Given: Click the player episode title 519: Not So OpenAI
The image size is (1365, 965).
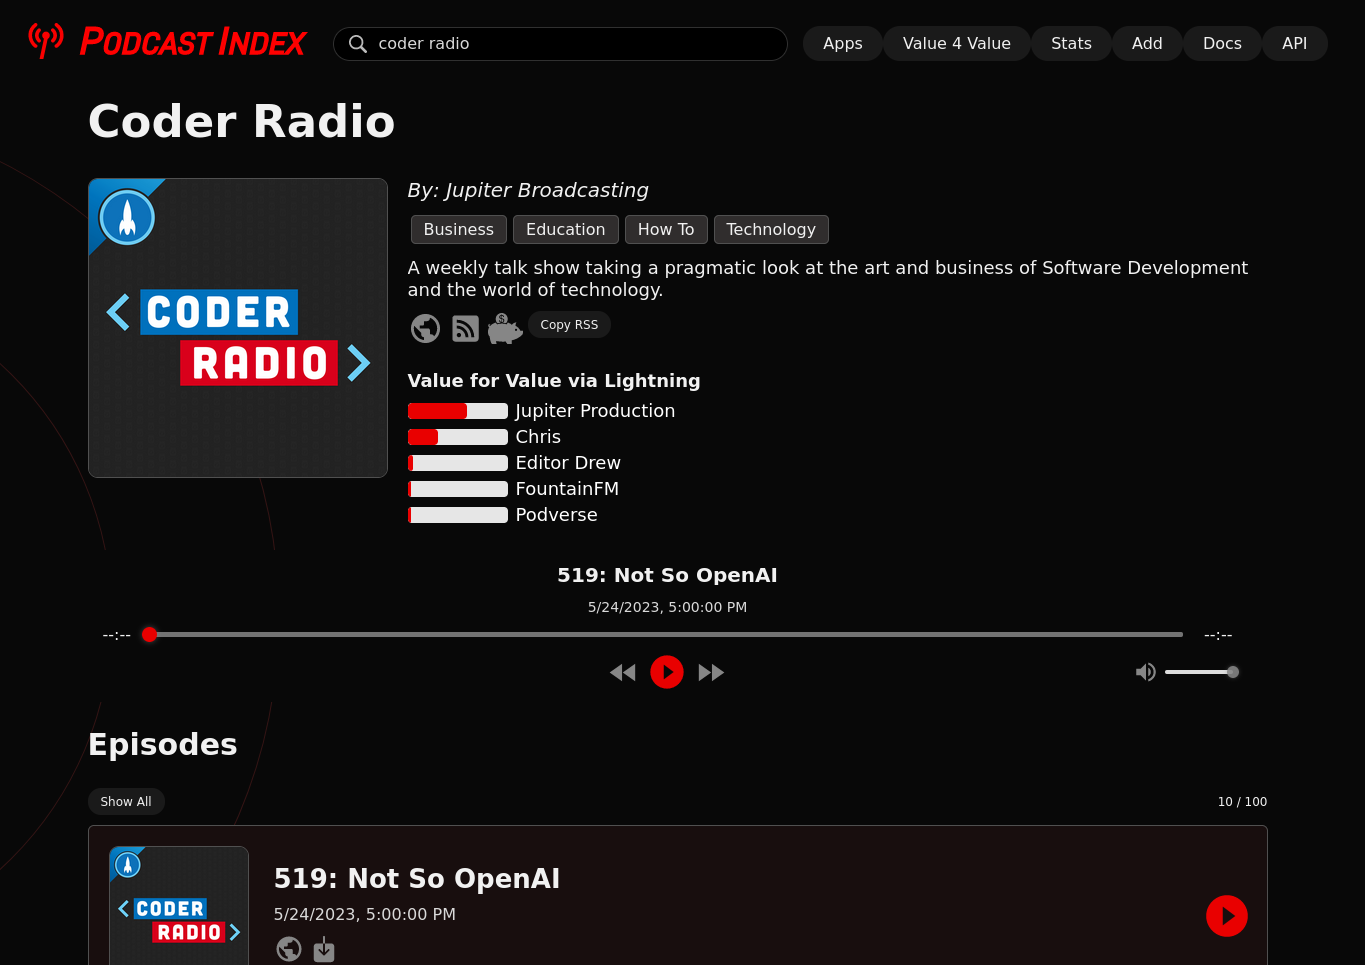Looking at the screenshot, I should point(667,575).
